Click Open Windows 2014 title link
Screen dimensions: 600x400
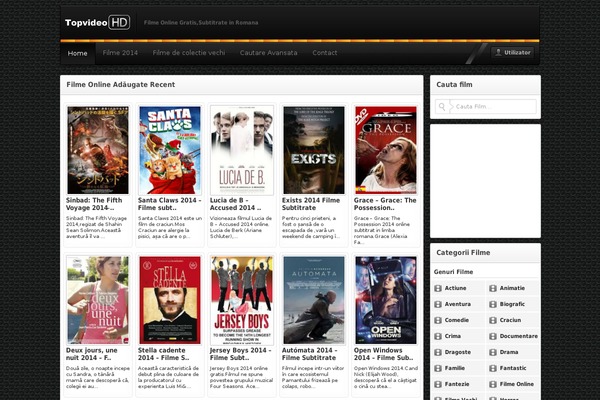pyautogui.click(x=383, y=354)
